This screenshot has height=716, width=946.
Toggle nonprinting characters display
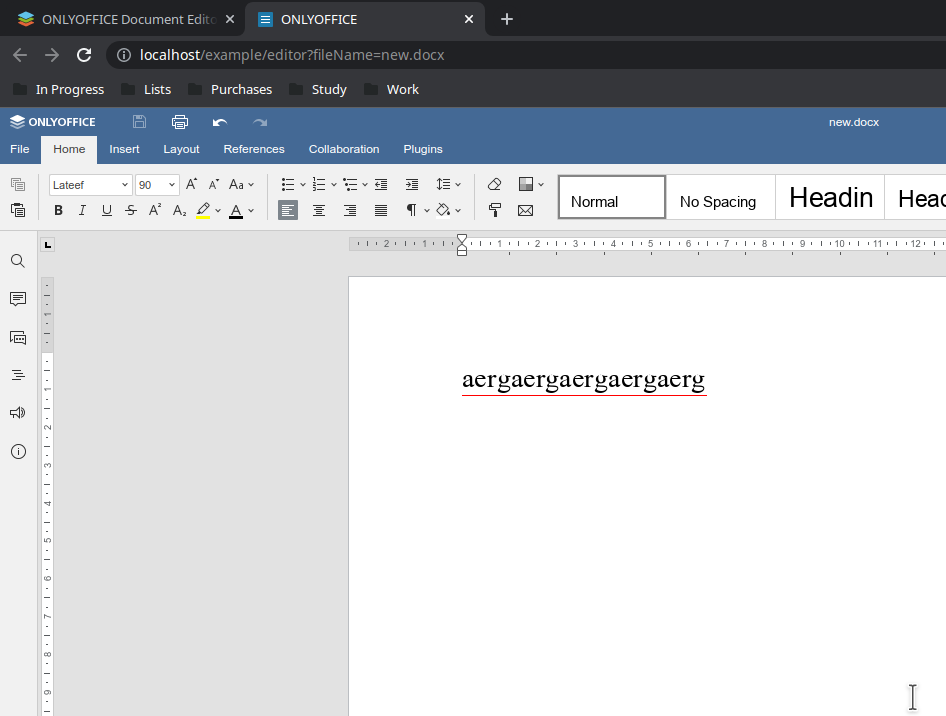tap(411, 210)
